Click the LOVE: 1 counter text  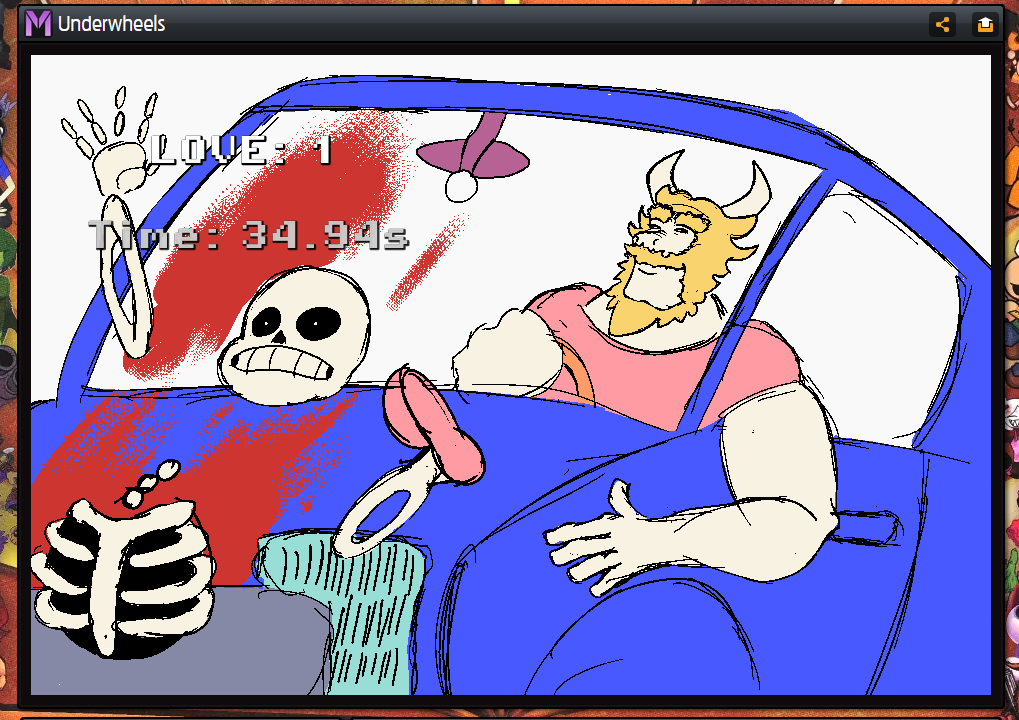(x=242, y=150)
